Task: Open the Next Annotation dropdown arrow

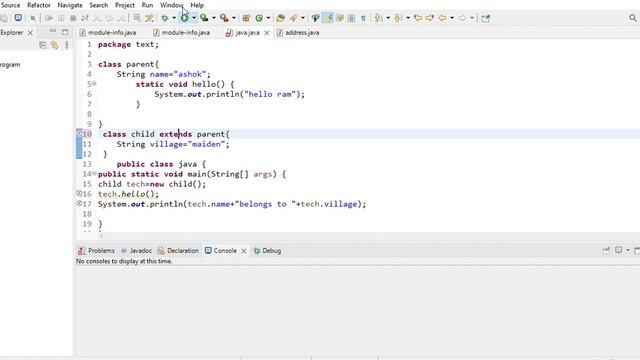Action: pyautogui.click(x=388, y=18)
